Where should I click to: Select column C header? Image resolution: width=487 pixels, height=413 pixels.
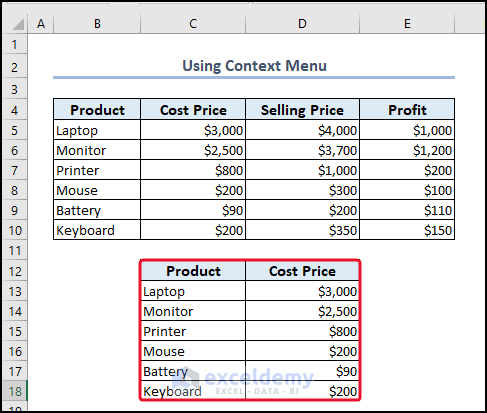point(193,24)
